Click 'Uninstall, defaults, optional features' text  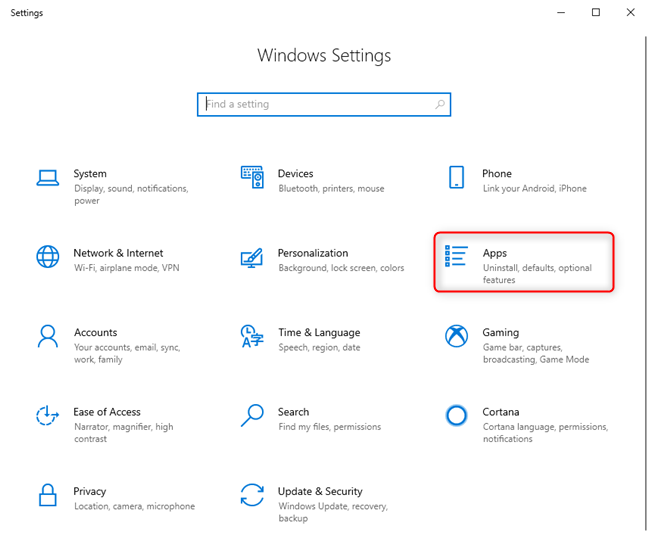pyautogui.click(x=537, y=274)
